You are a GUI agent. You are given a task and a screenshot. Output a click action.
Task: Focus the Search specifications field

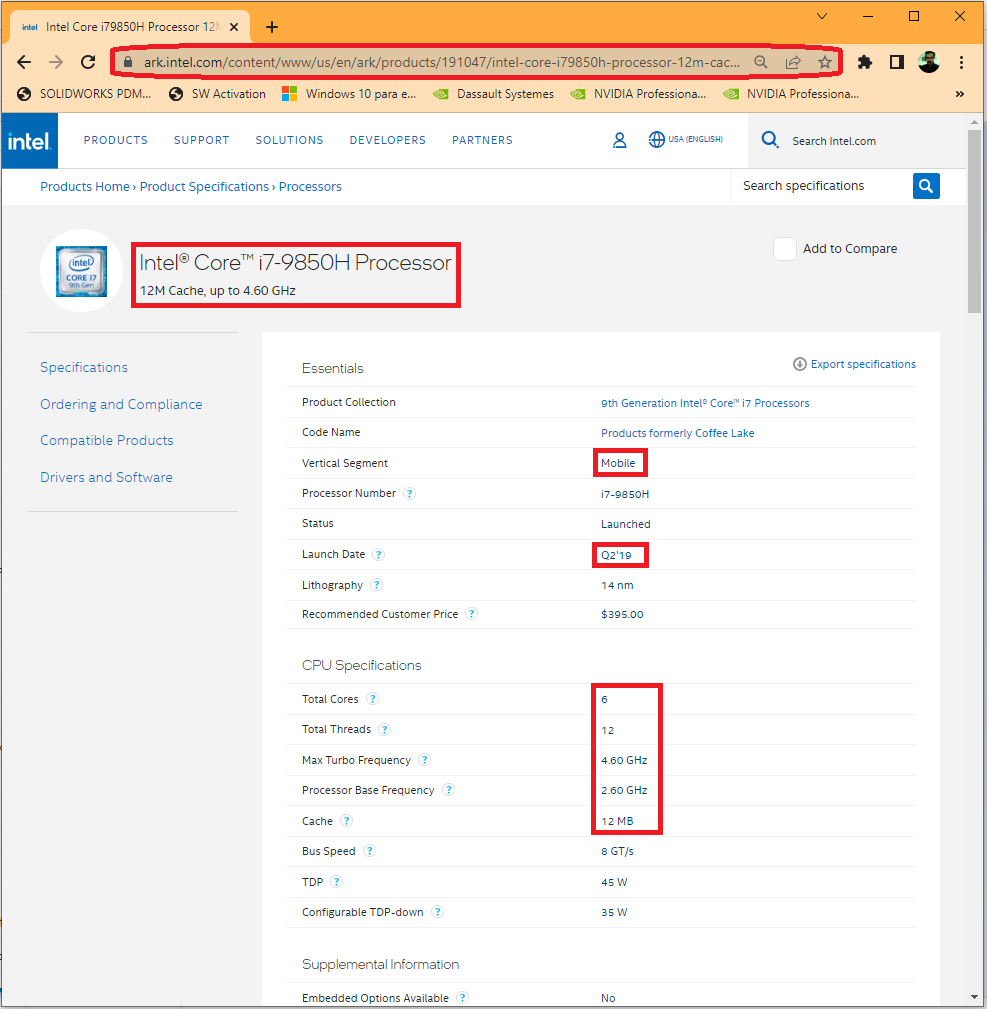822,186
